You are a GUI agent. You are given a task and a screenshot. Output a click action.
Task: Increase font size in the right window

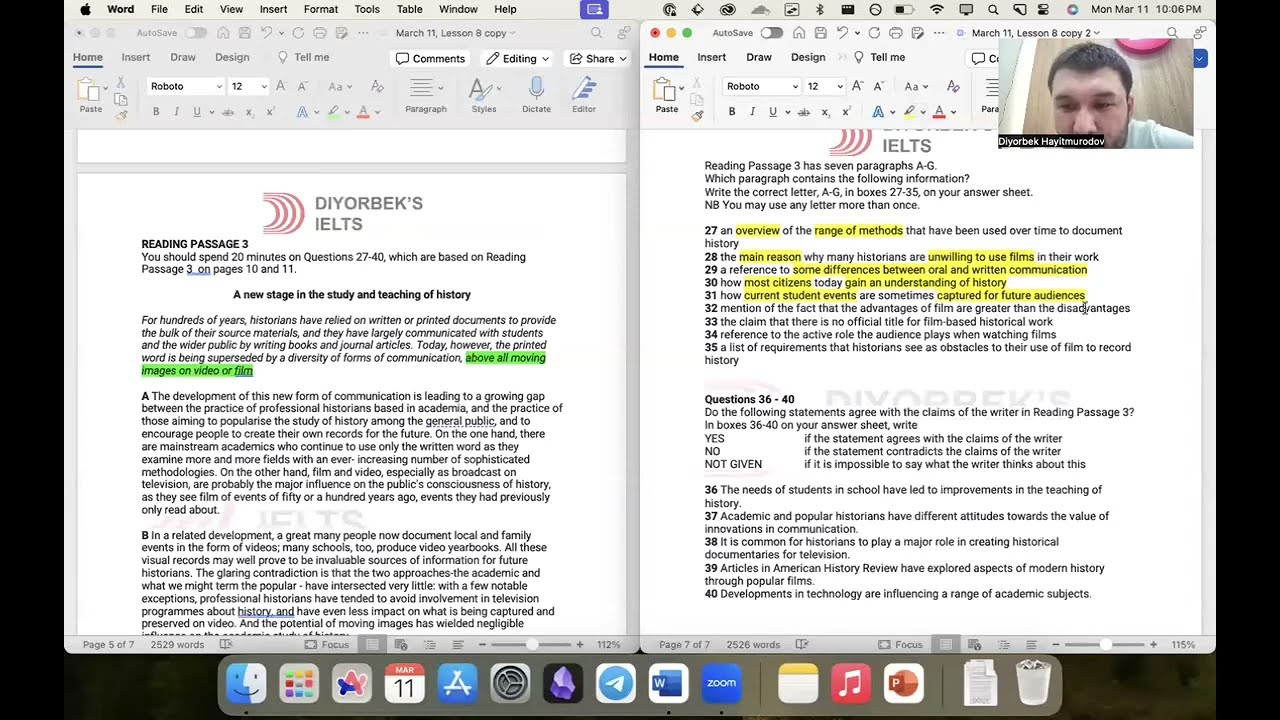coord(856,87)
